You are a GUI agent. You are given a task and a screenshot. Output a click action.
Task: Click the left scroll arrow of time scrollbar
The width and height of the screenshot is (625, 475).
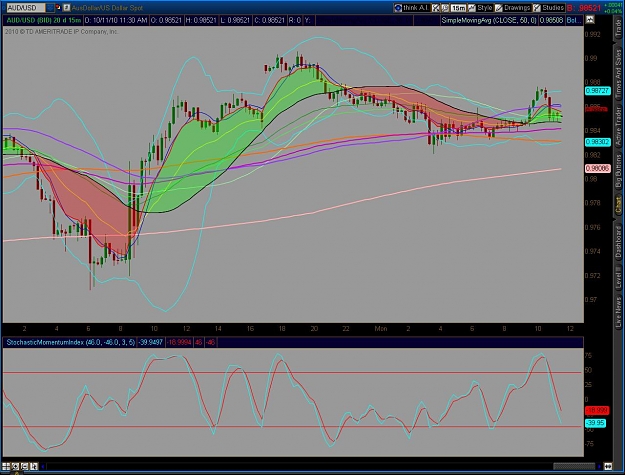click(43, 466)
